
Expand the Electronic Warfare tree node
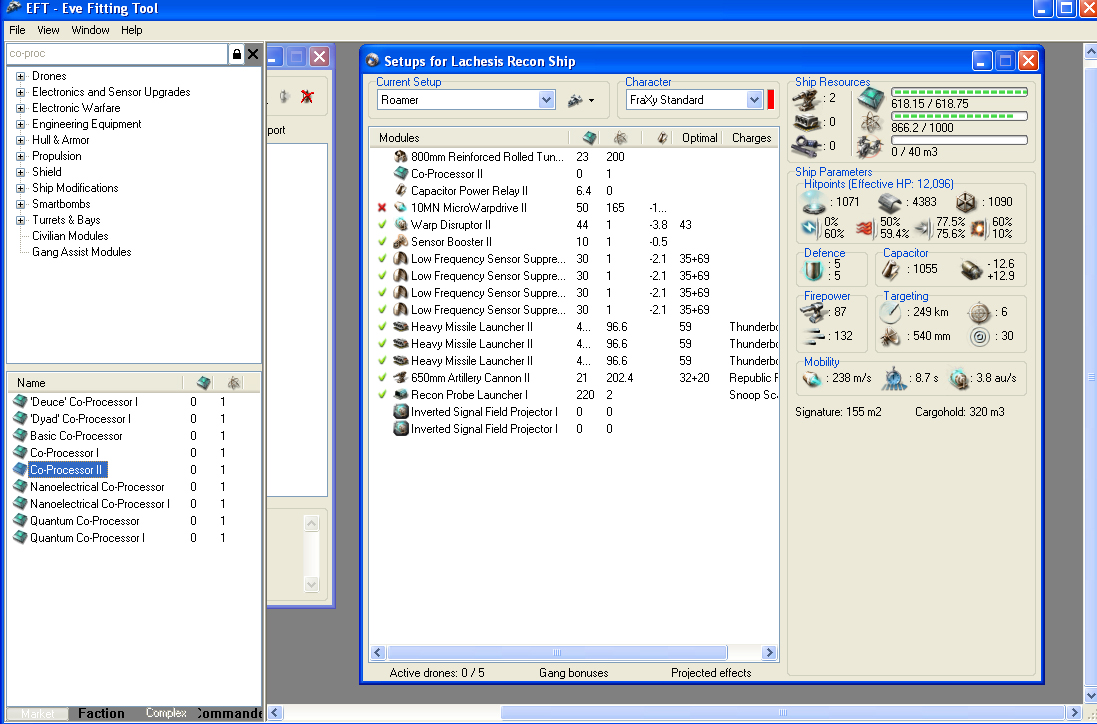(21, 108)
